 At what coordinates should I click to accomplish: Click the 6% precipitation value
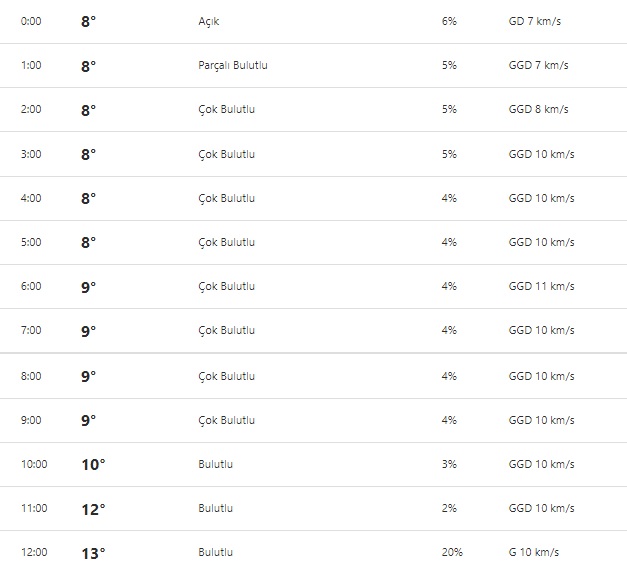coord(448,22)
